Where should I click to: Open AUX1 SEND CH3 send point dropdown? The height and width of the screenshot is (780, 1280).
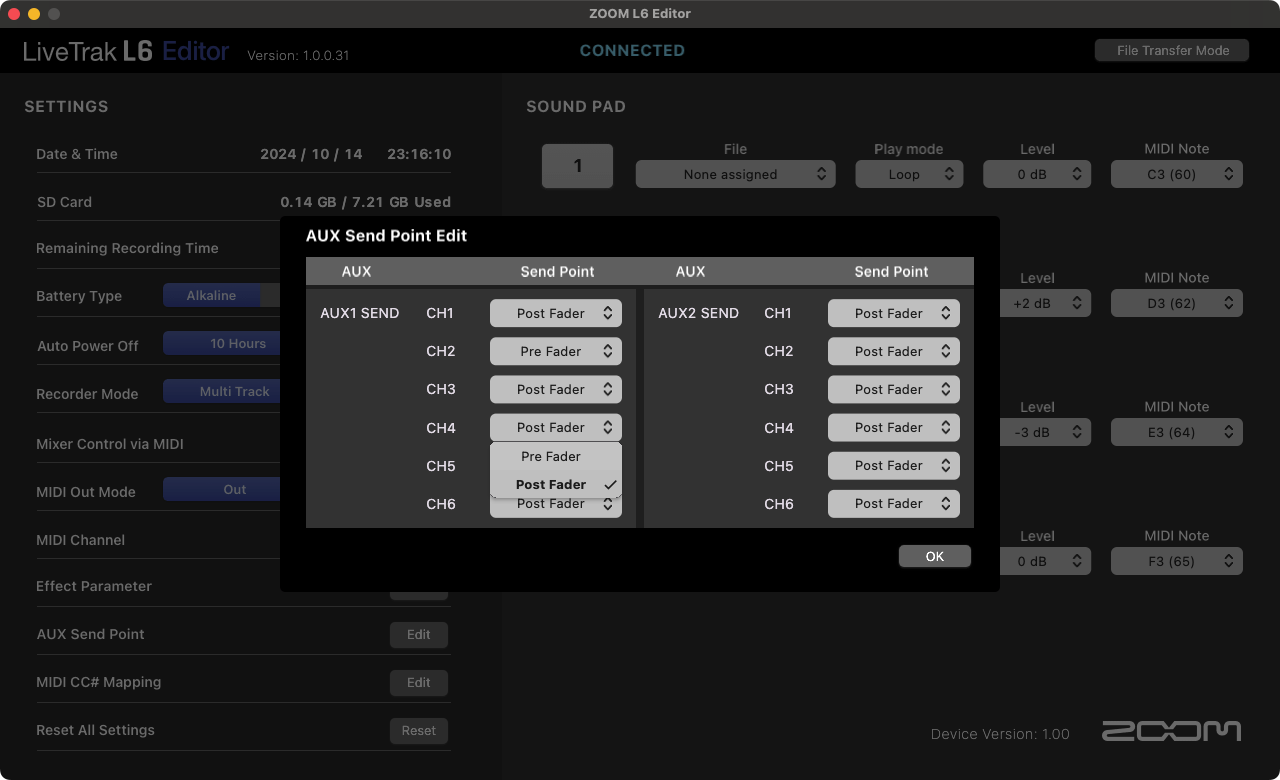556,389
